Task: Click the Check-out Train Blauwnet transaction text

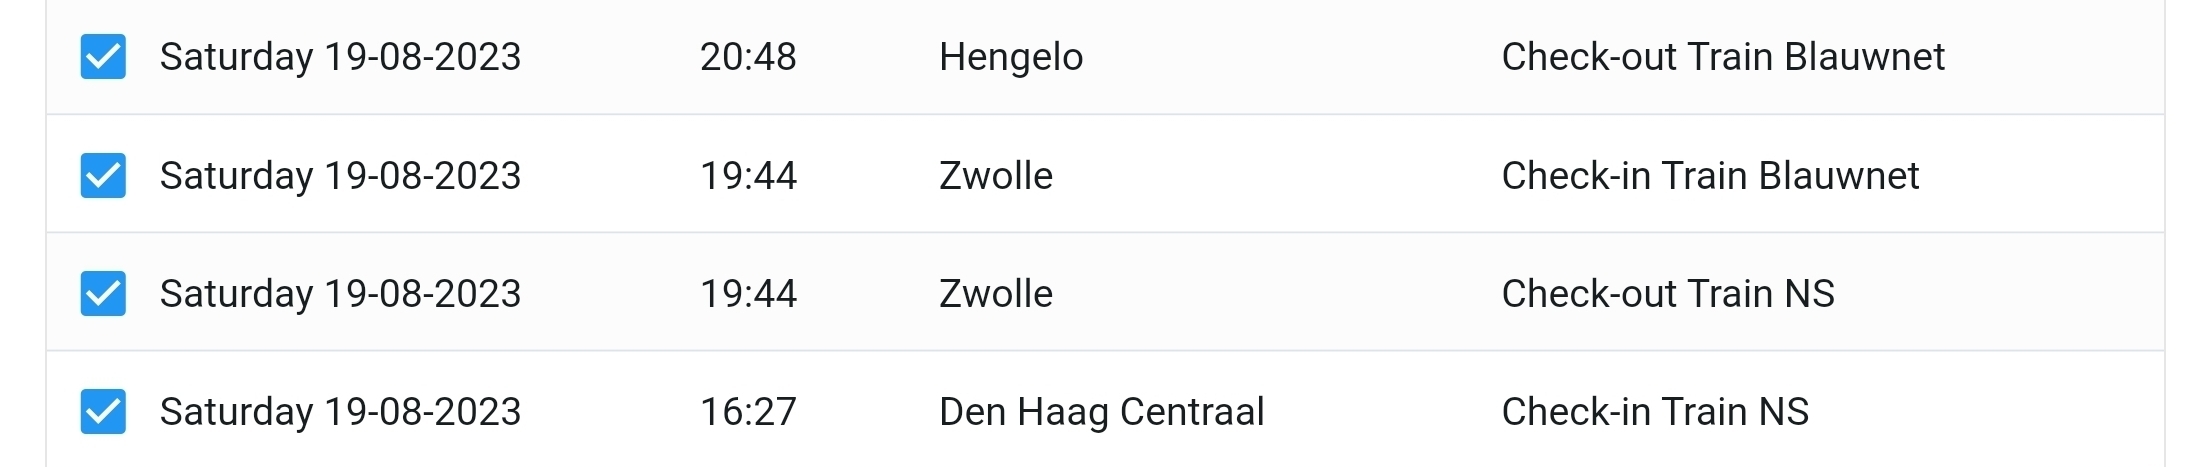Action: pos(1723,57)
